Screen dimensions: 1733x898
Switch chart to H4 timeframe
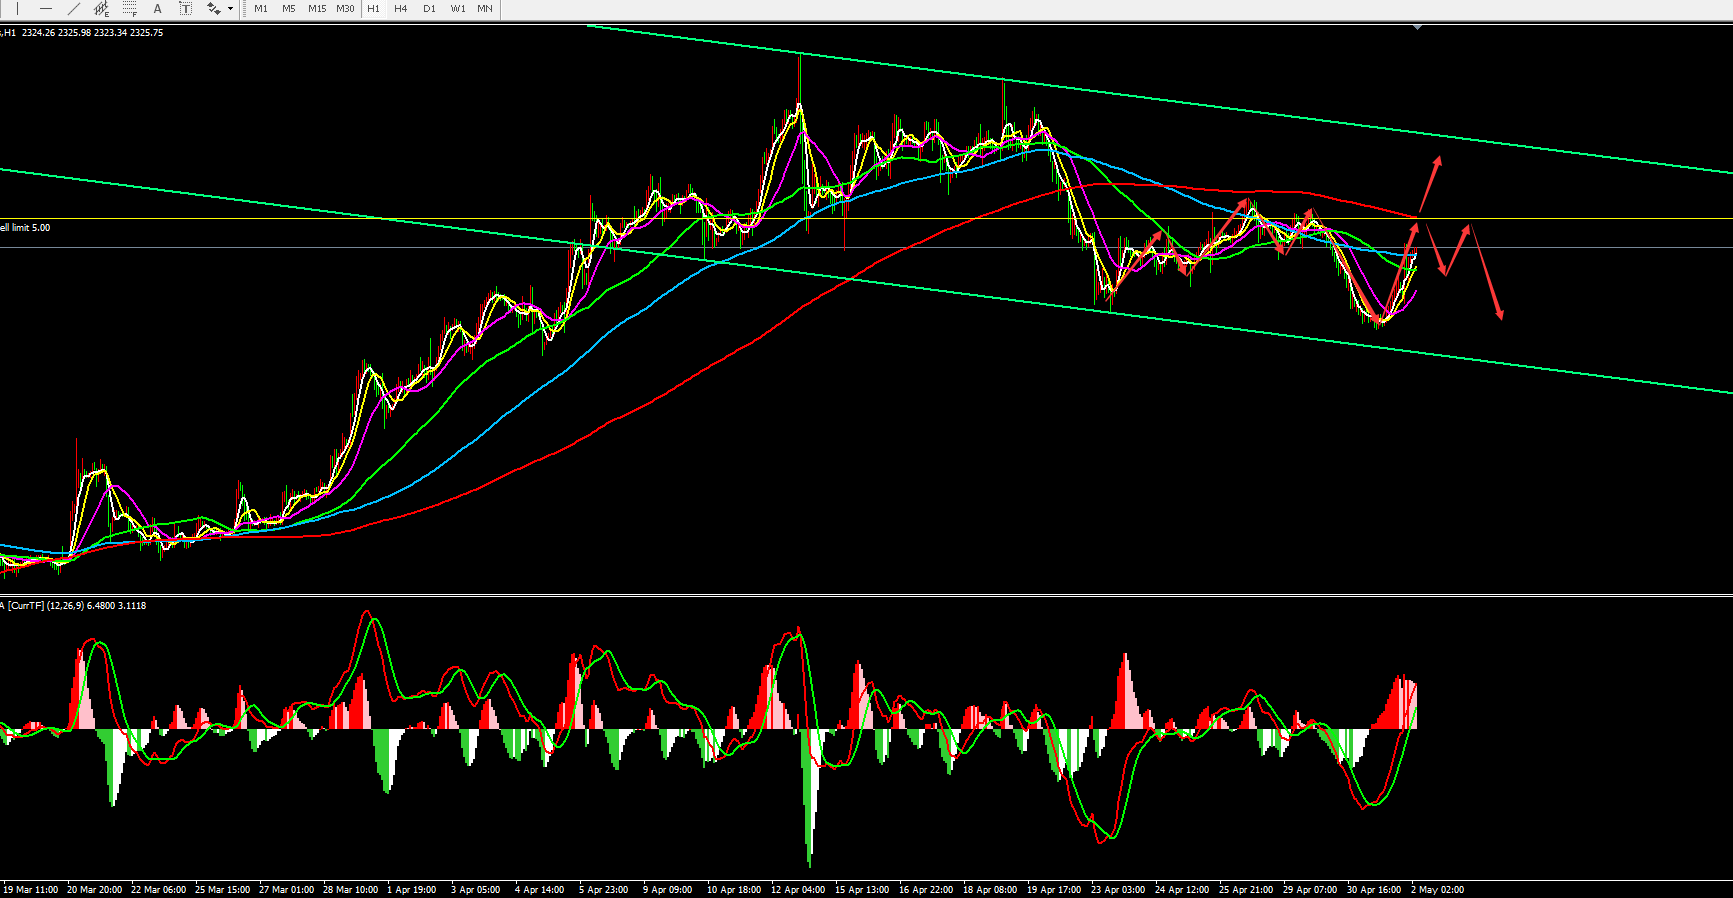[x=400, y=9]
